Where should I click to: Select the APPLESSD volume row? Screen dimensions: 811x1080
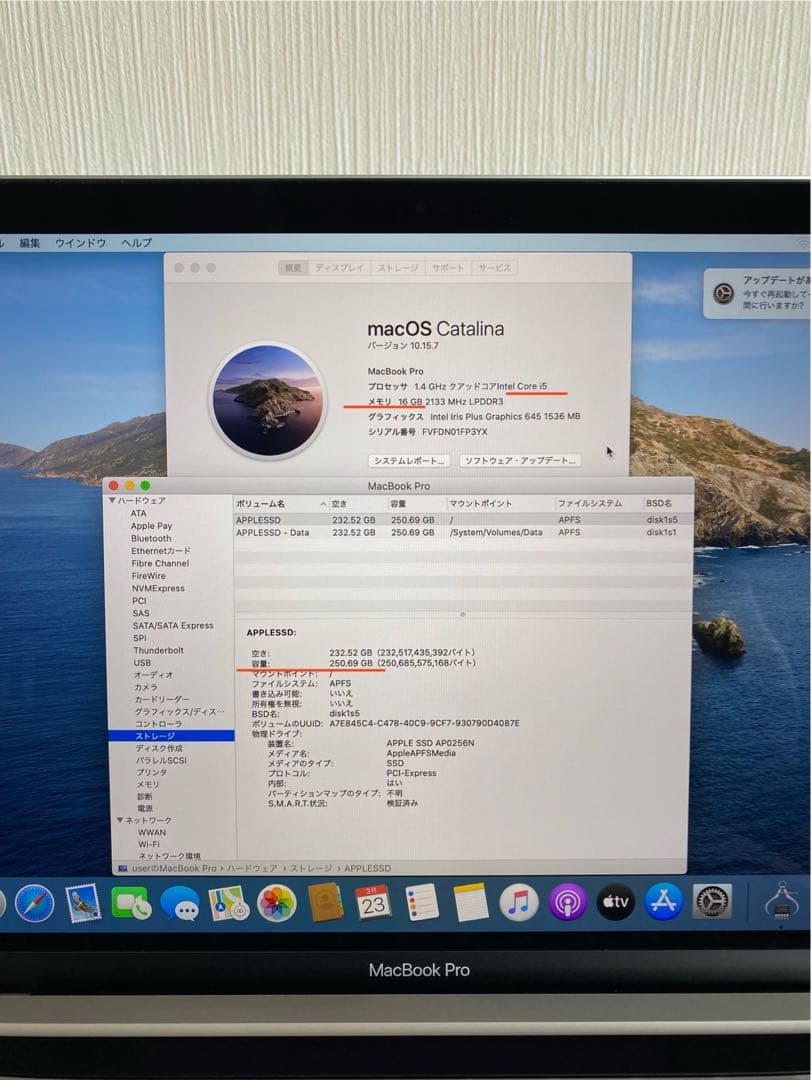click(x=462, y=520)
